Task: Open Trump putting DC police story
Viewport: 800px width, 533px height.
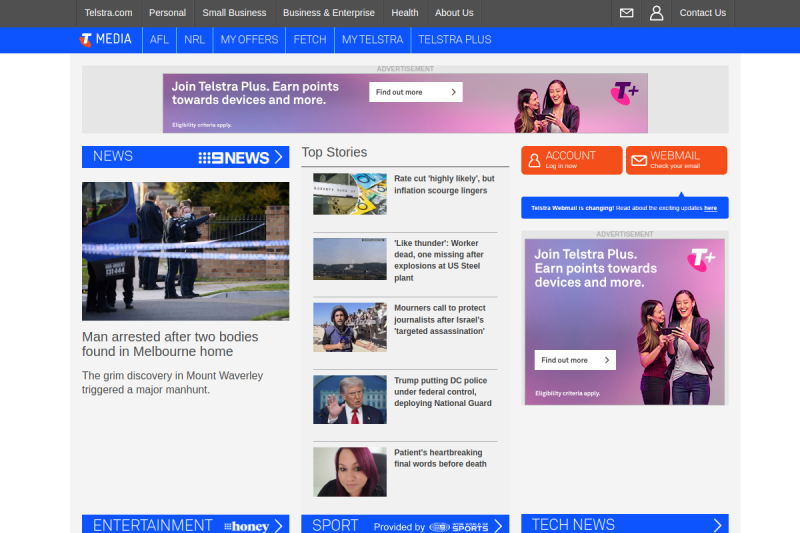Action: 442,392
